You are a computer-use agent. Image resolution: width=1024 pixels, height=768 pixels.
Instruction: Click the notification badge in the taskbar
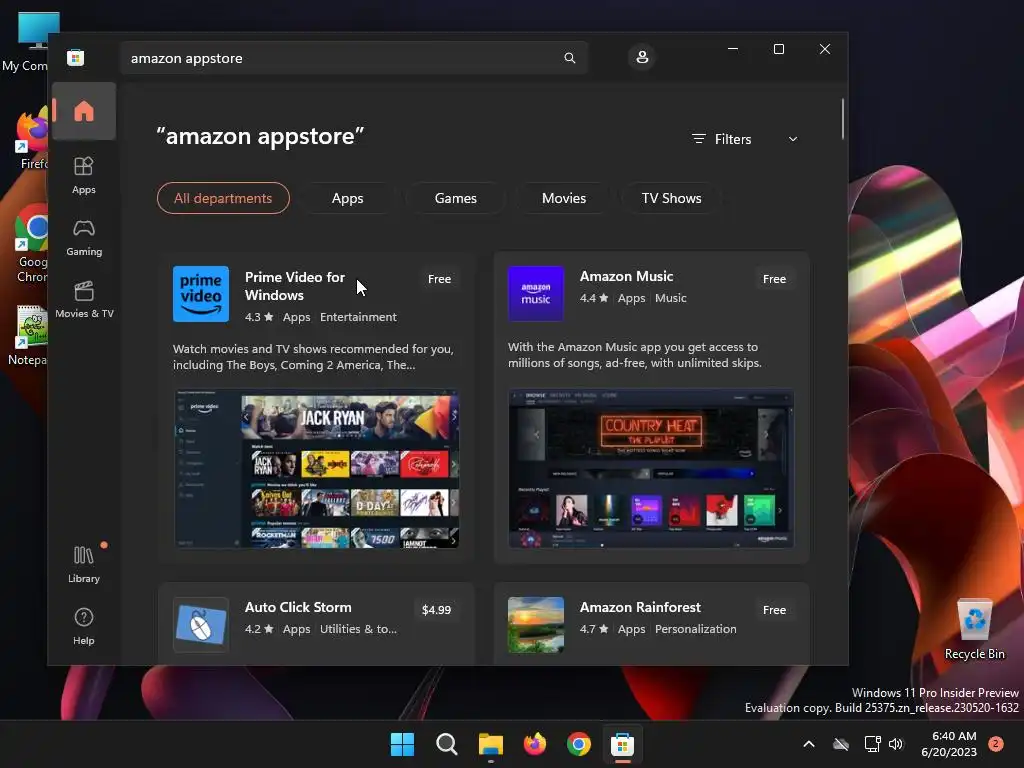coord(996,744)
